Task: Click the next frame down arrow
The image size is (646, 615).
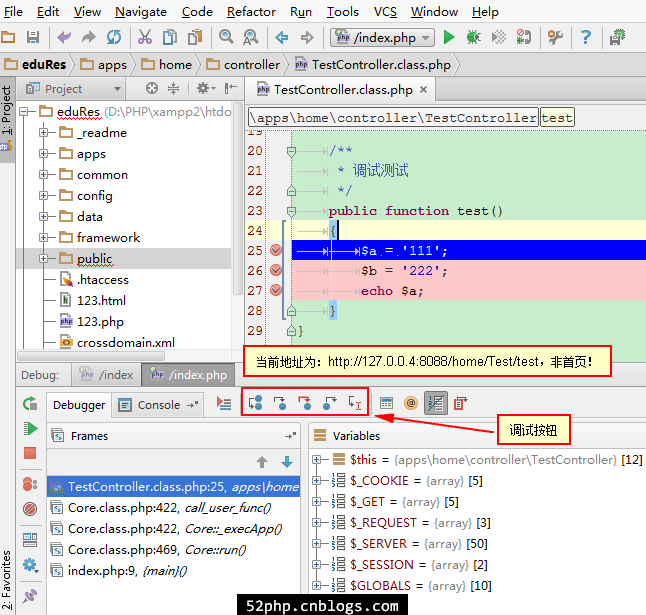Action: point(287,462)
